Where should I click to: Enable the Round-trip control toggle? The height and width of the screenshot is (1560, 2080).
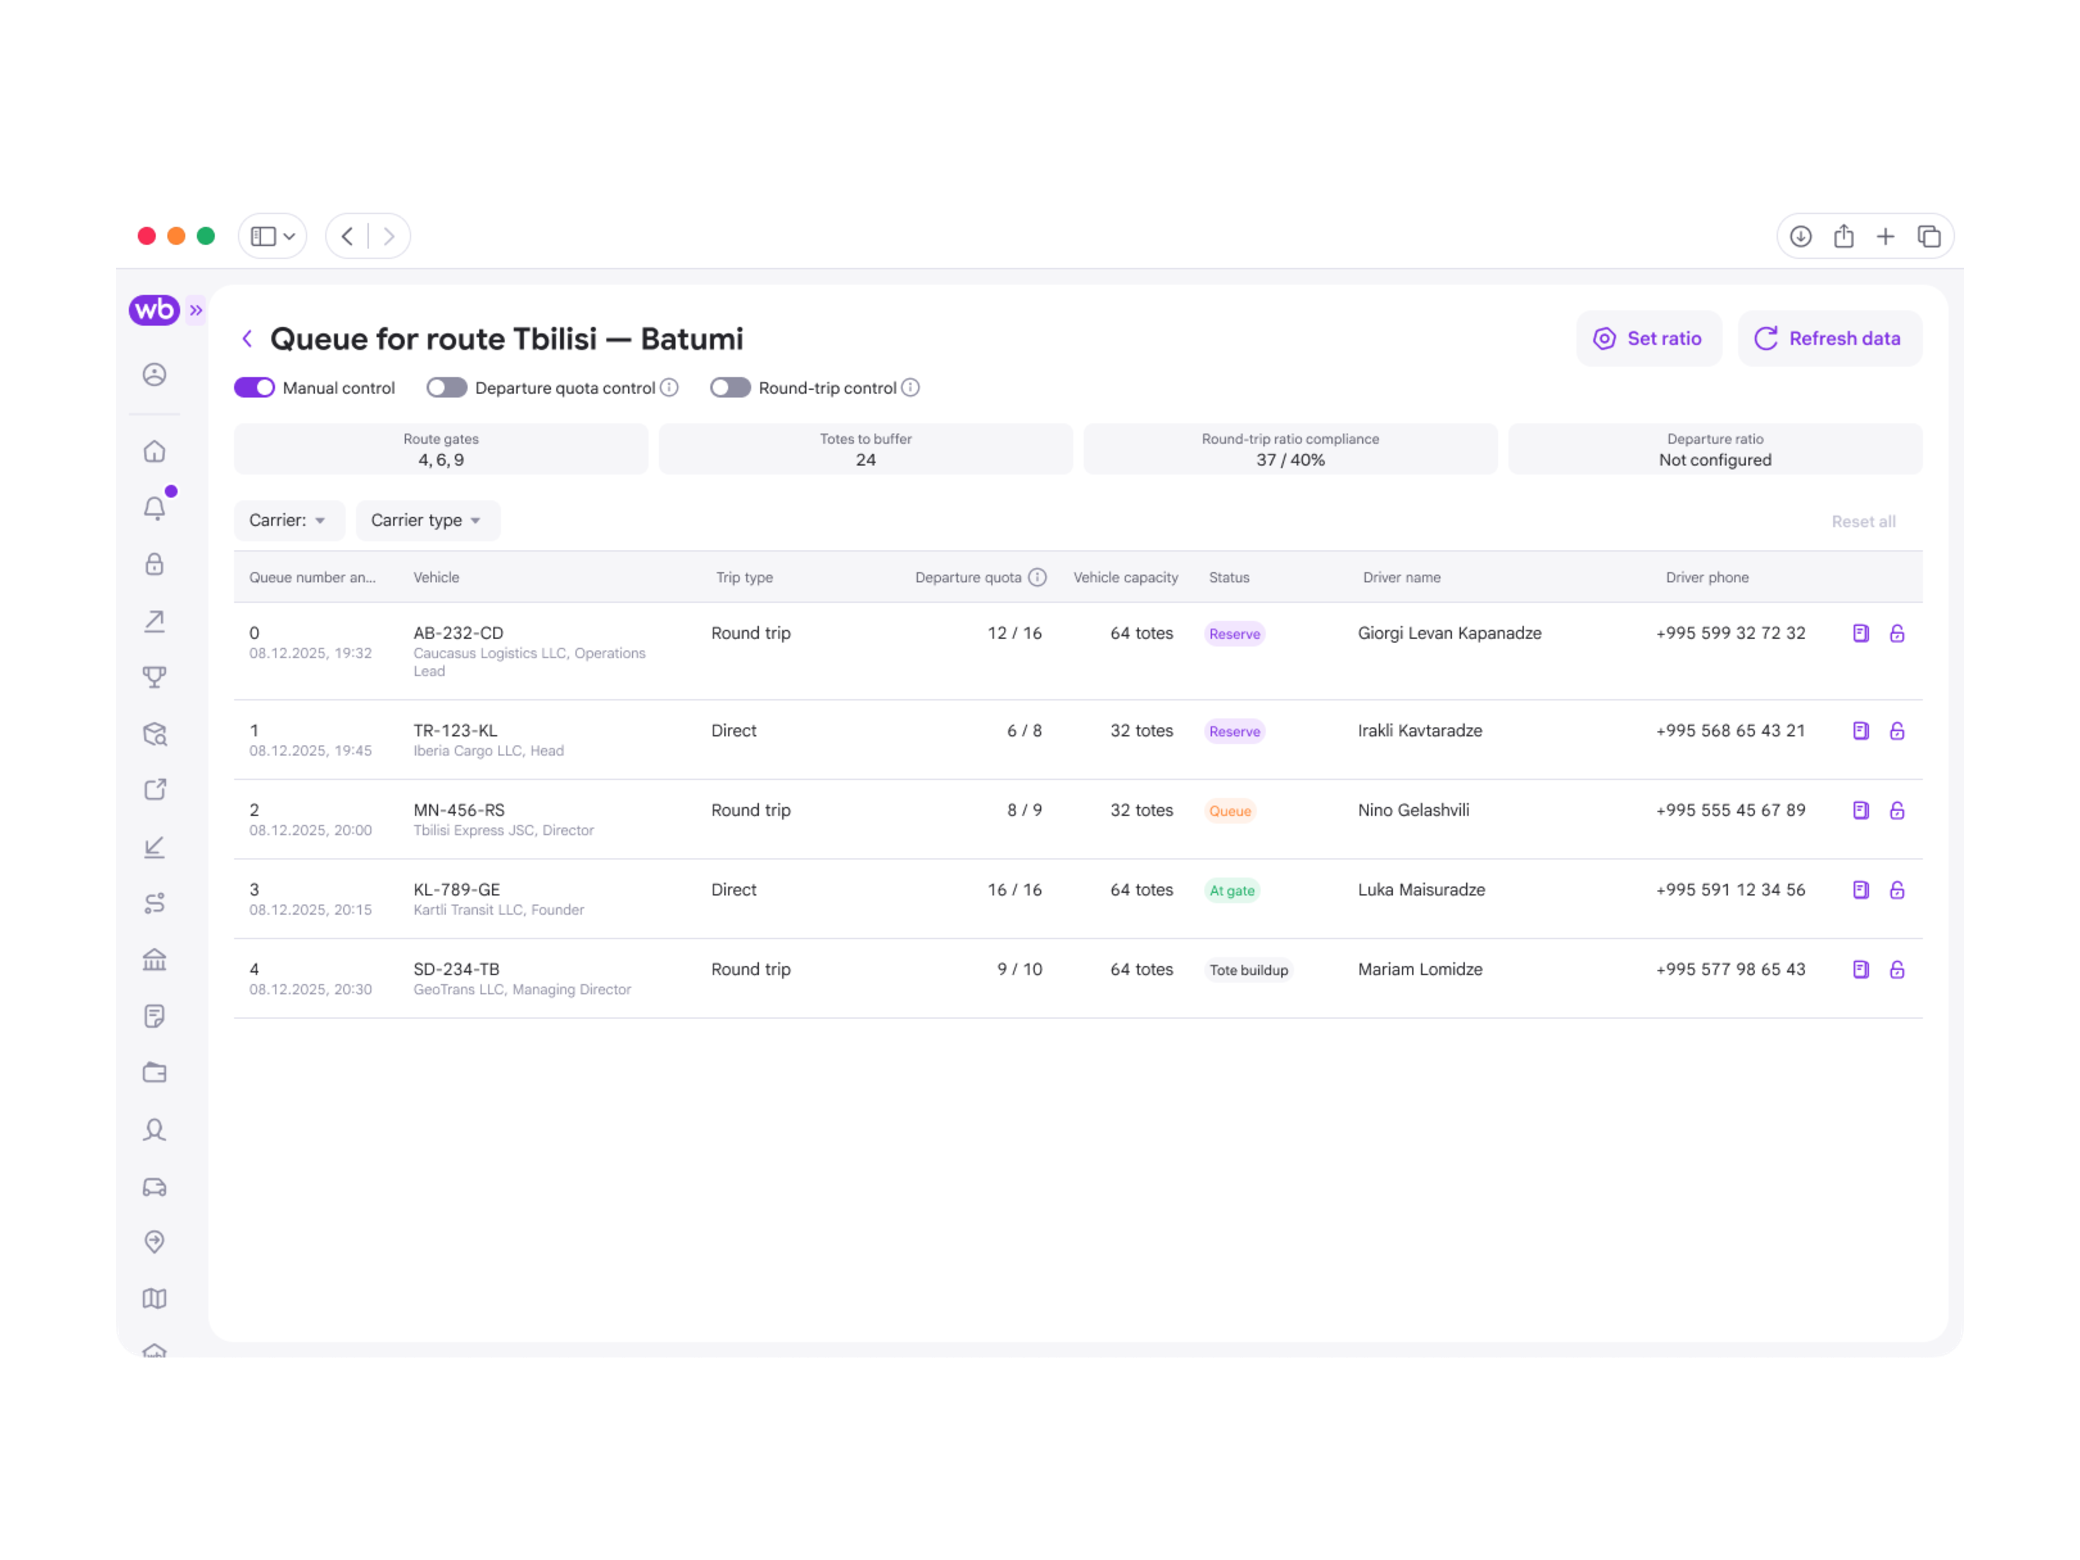pos(730,388)
